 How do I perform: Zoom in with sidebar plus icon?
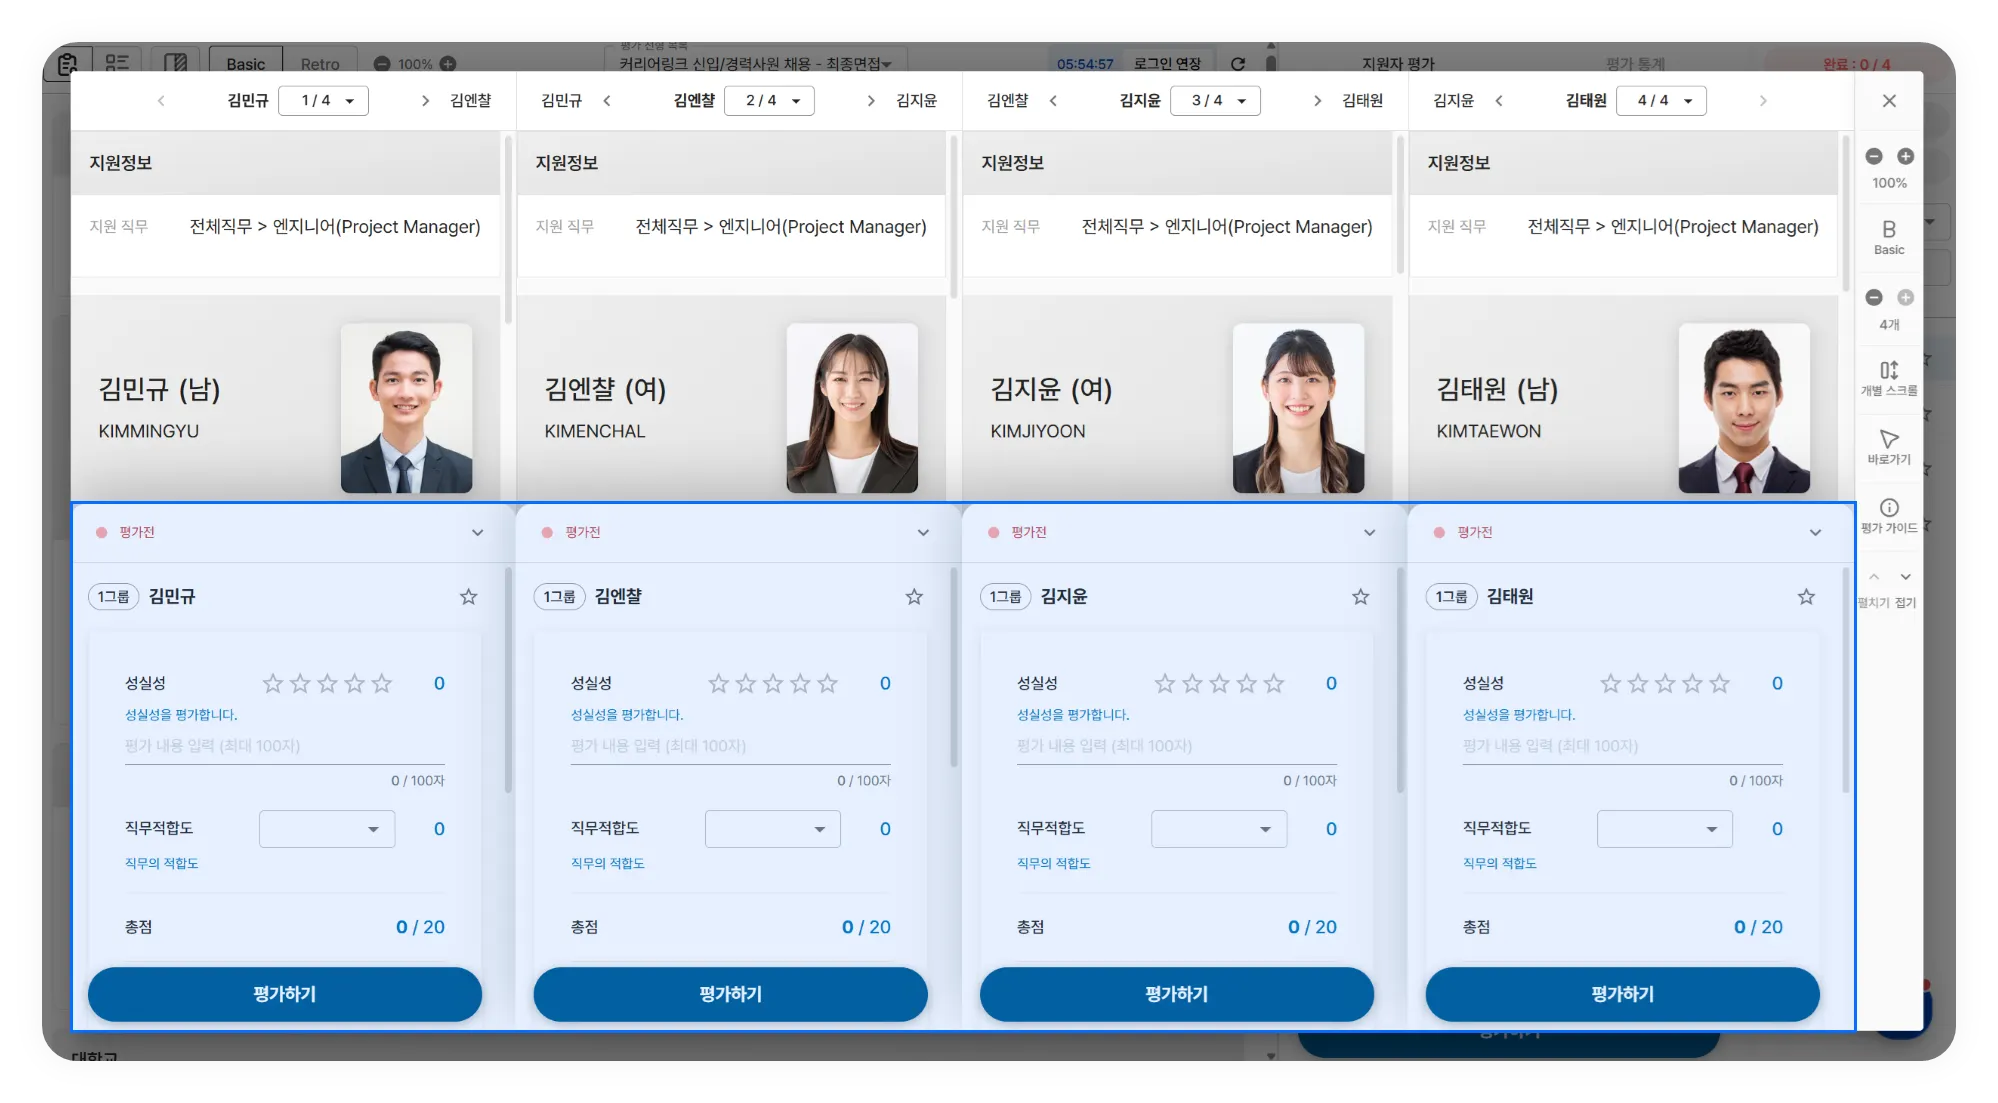tap(1905, 156)
